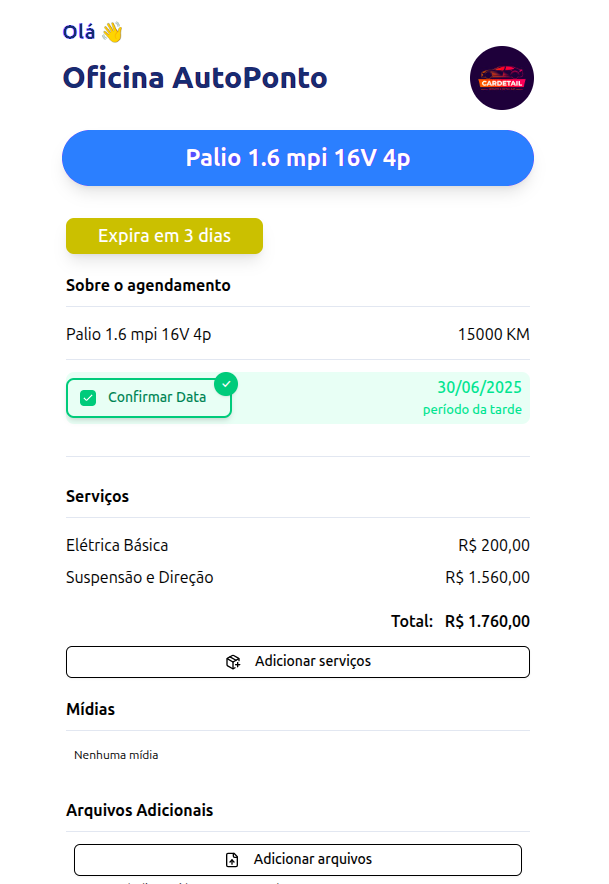Viewport: 609px width, 884px height.
Task: Click the Arquivos Adicionais section heading
Action: [139, 810]
